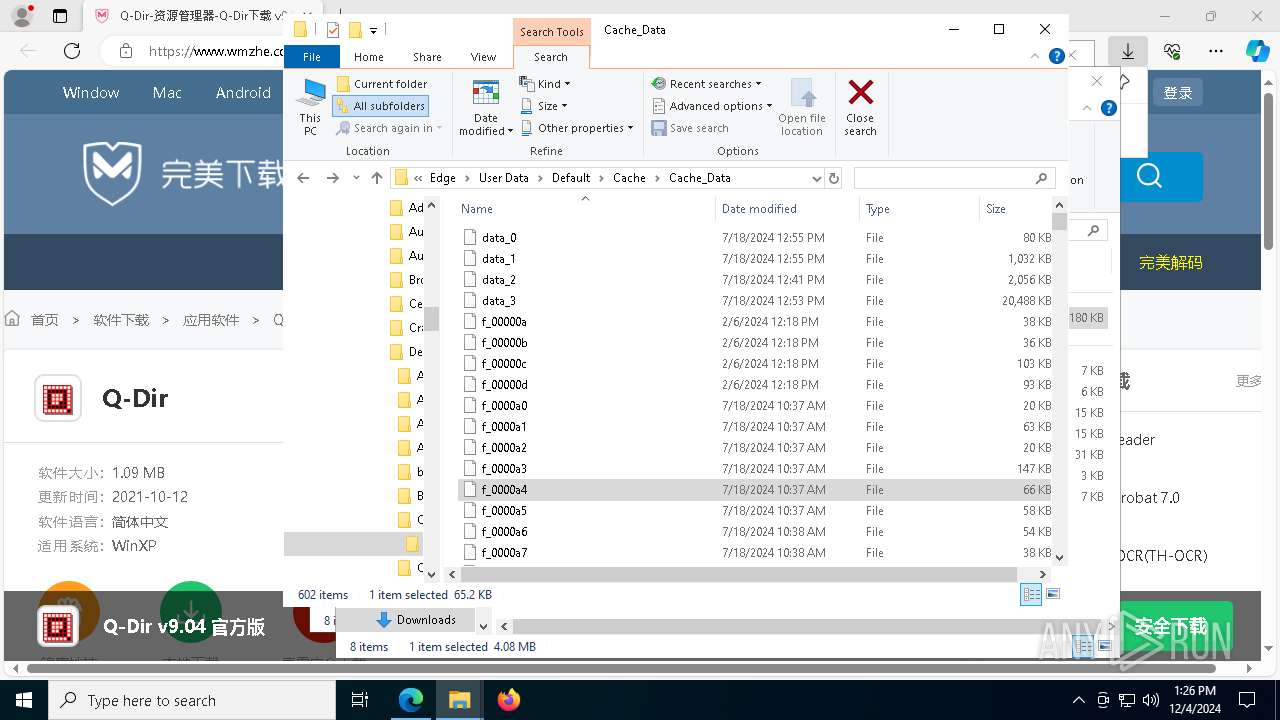This screenshot has width=1280, height=720.
Task: Click the taskbar search box
Action: point(192,700)
